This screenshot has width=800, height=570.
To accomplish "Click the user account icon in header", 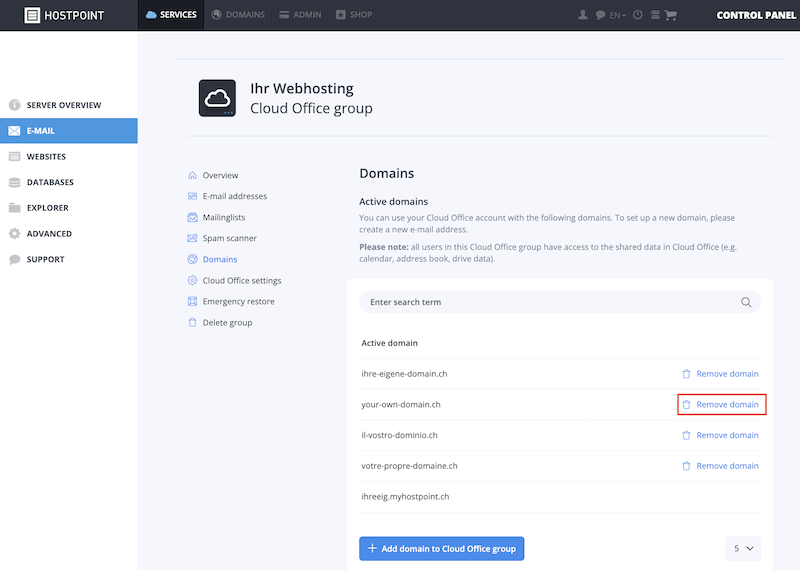I will [x=583, y=15].
